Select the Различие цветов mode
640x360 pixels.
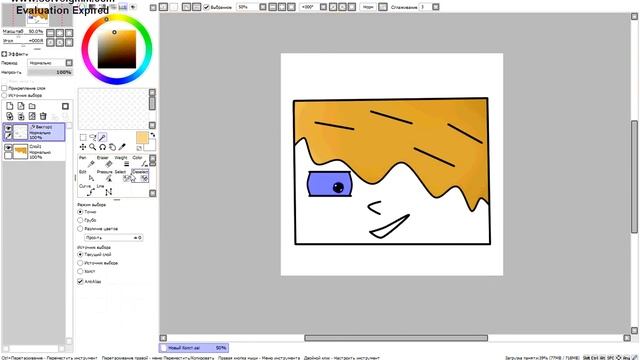click(x=80, y=229)
